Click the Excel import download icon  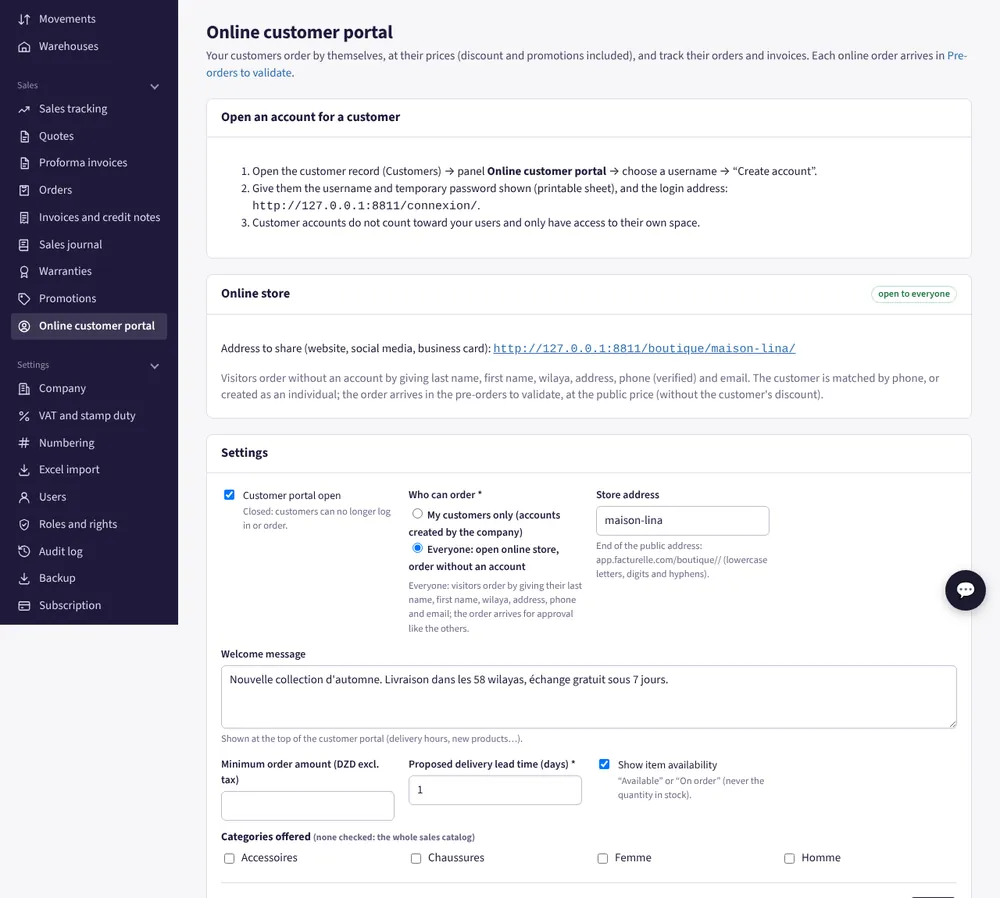pos(24,470)
